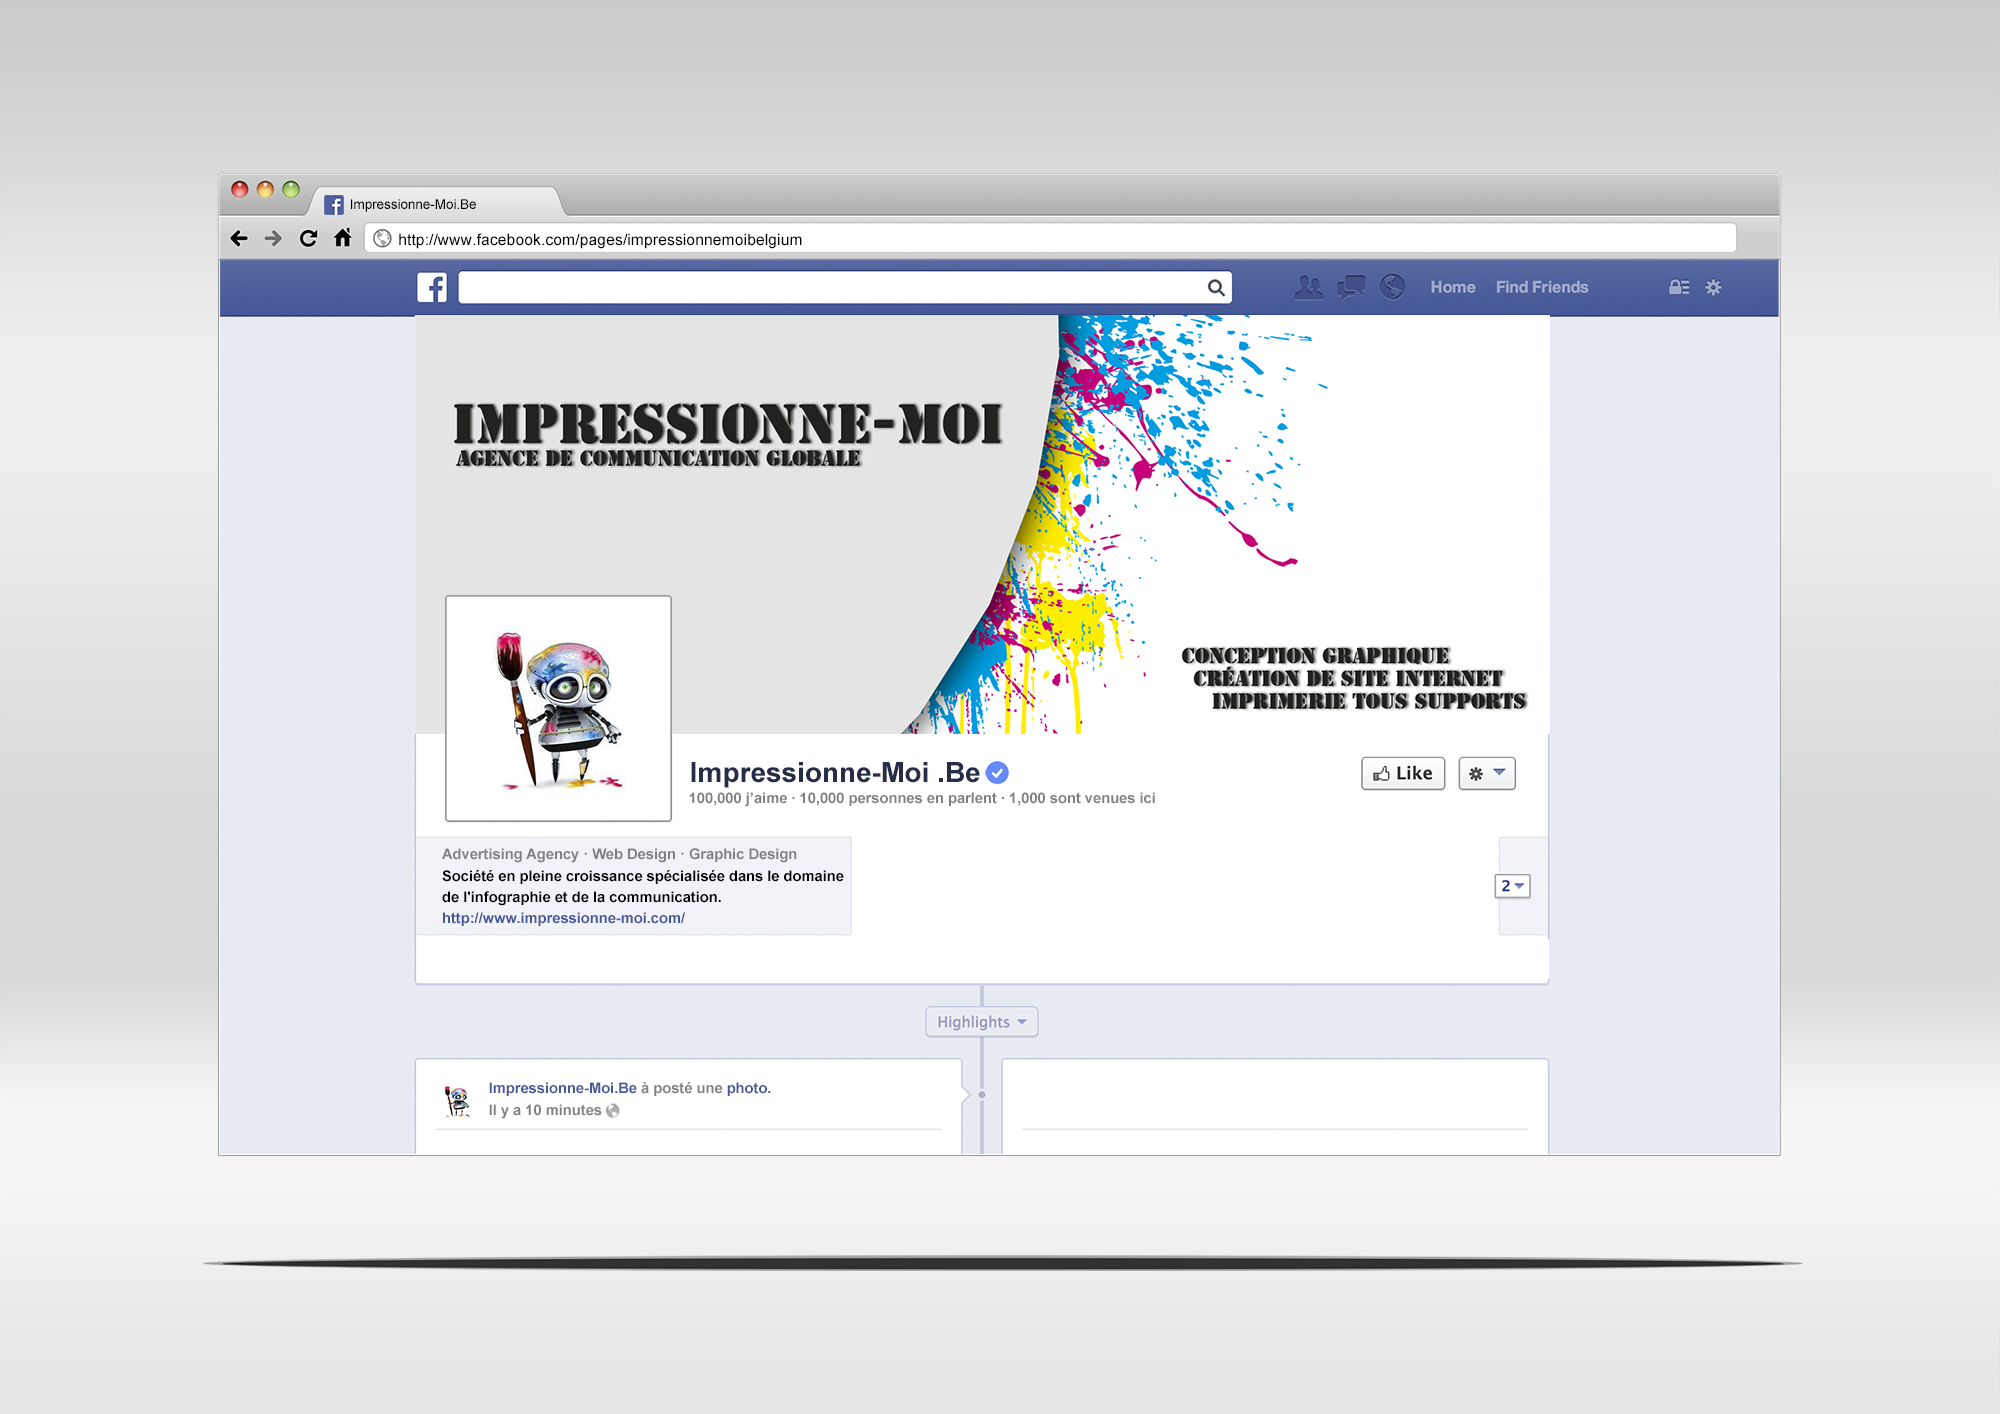Click the Facebook logo in the blue bar
This screenshot has height=1414, width=2000.
(x=432, y=287)
